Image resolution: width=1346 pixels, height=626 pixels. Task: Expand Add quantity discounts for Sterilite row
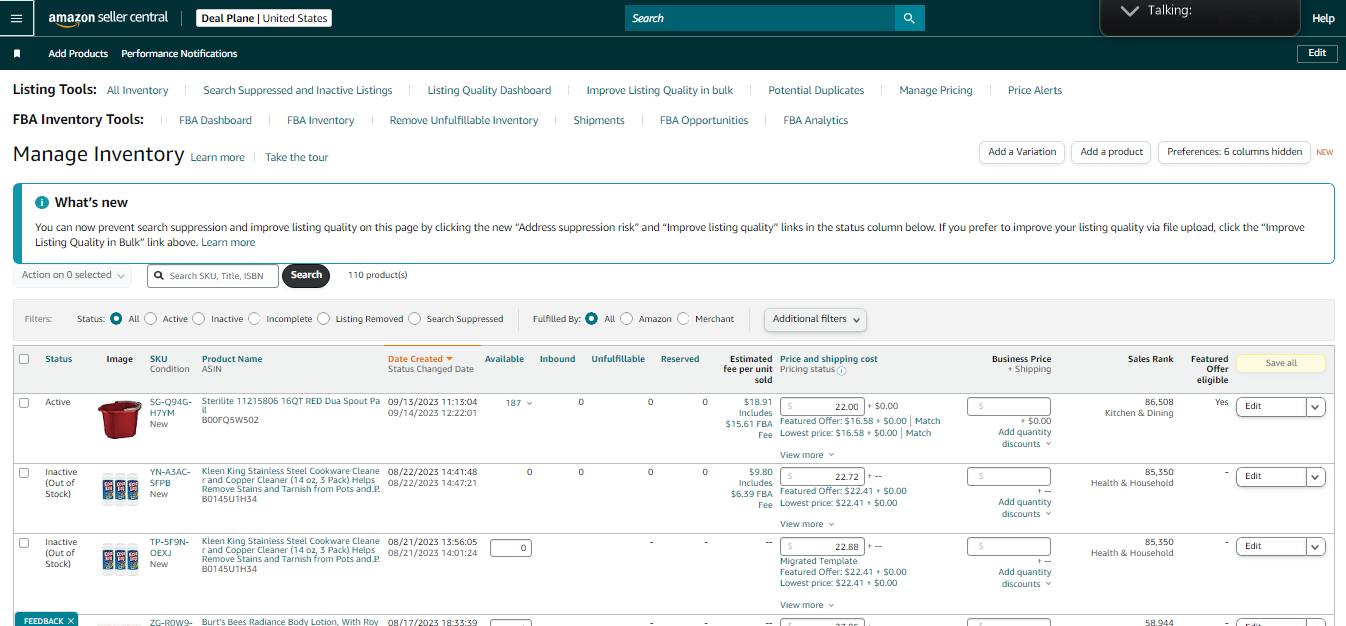pyautogui.click(x=1025, y=438)
